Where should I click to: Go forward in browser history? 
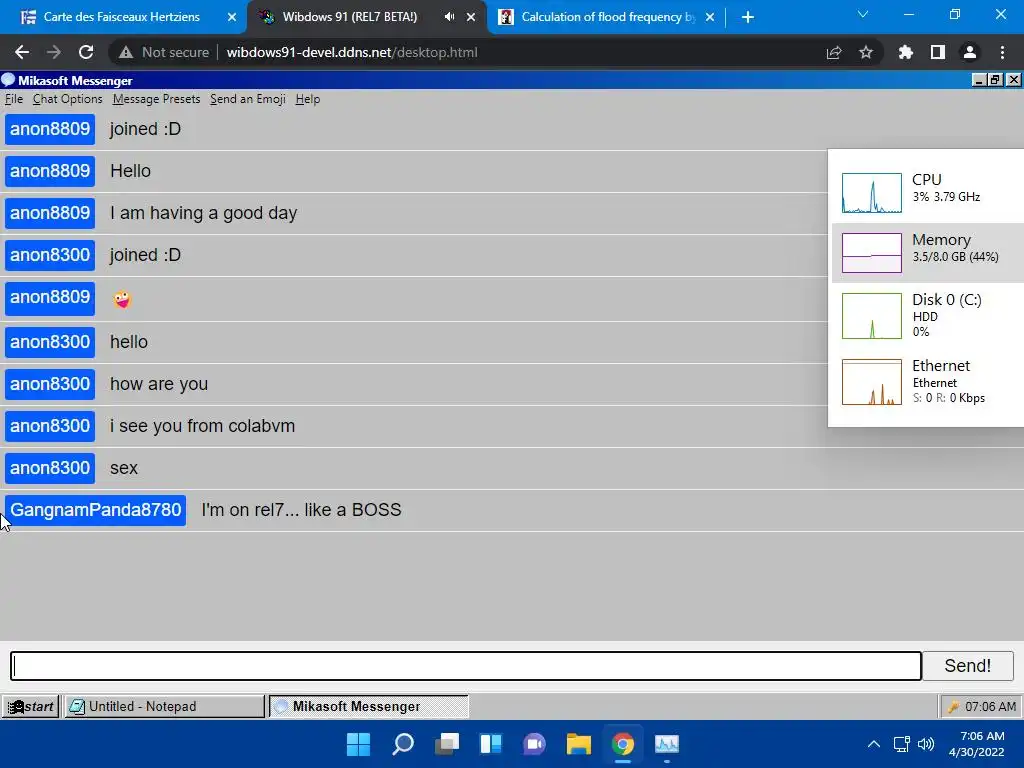pos(54,52)
